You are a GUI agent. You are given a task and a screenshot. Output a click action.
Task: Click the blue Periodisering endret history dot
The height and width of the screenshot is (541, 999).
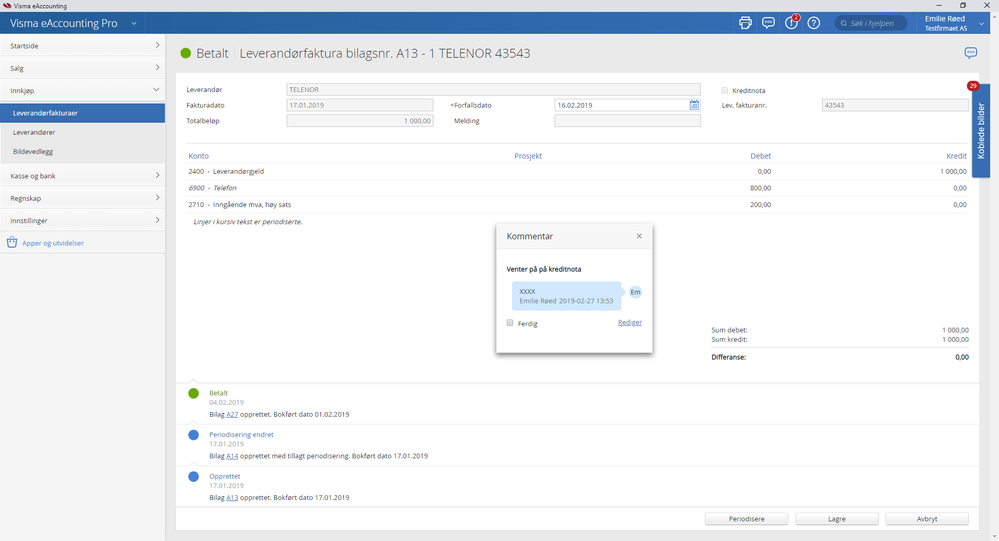[194, 435]
